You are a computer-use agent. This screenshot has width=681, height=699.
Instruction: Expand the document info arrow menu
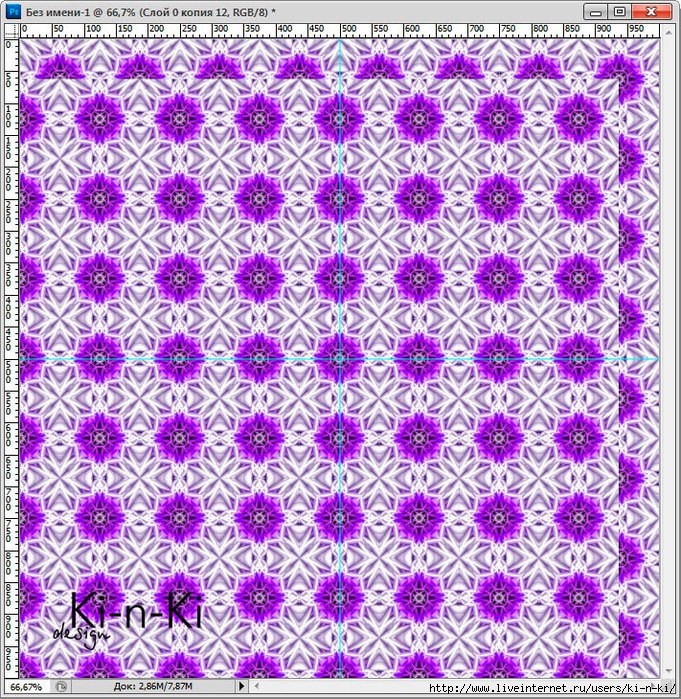coord(242,686)
